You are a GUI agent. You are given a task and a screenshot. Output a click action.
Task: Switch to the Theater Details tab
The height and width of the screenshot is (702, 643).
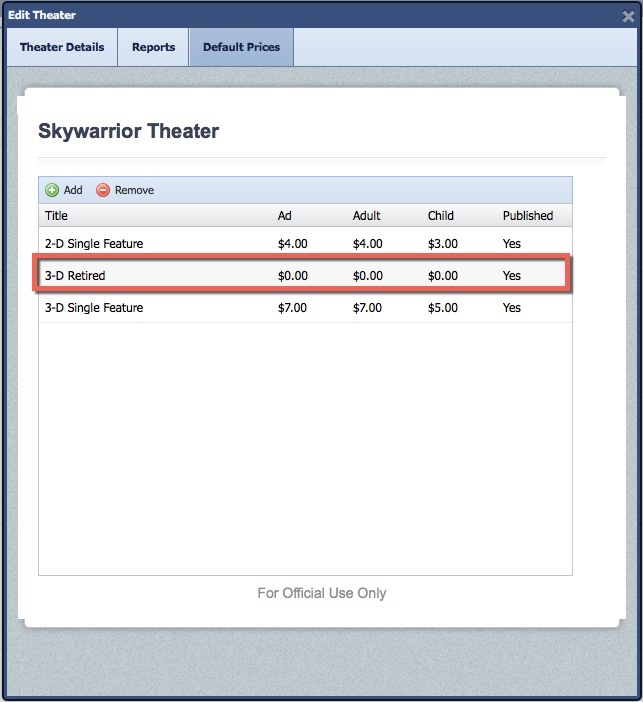coord(62,47)
